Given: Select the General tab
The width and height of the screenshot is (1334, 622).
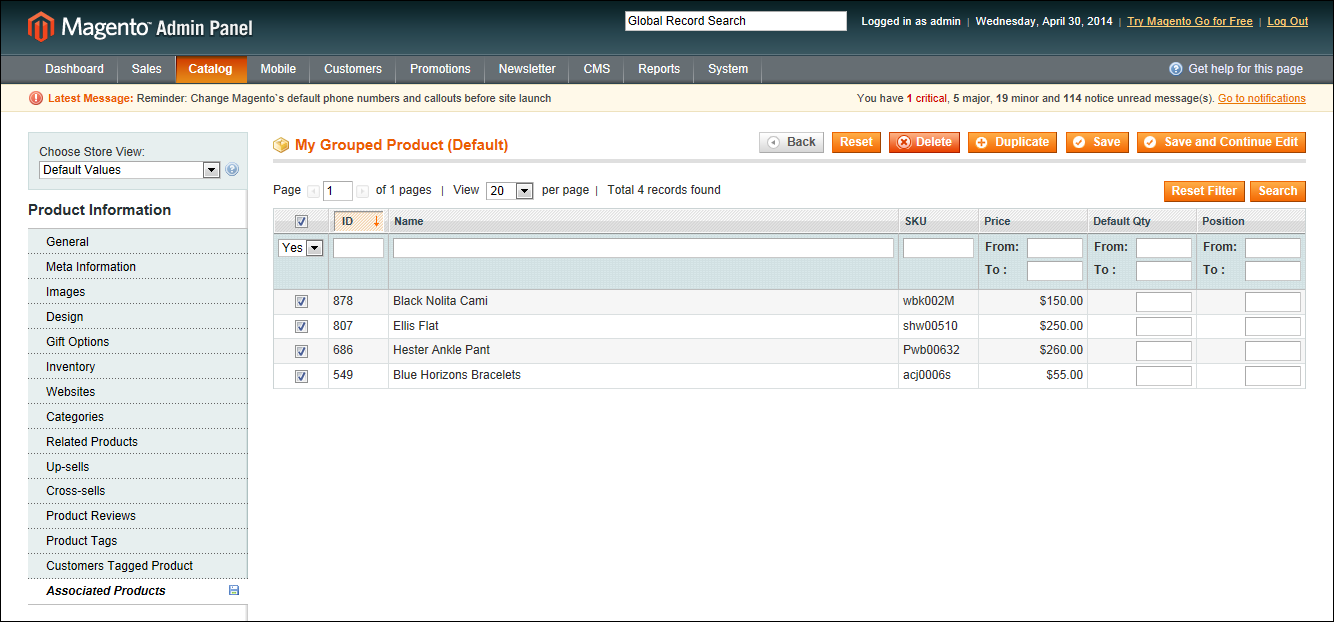Looking at the screenshot, I should tap(138, 242).
